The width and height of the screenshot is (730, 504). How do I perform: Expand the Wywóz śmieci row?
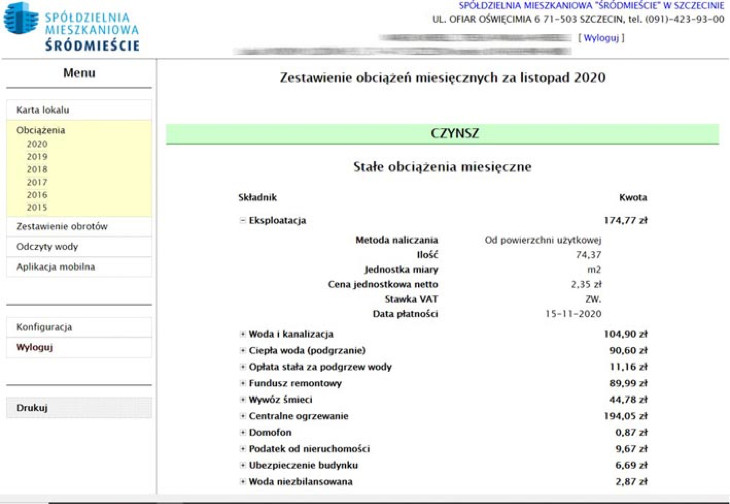pyautogui.click(x=242, y=400)
